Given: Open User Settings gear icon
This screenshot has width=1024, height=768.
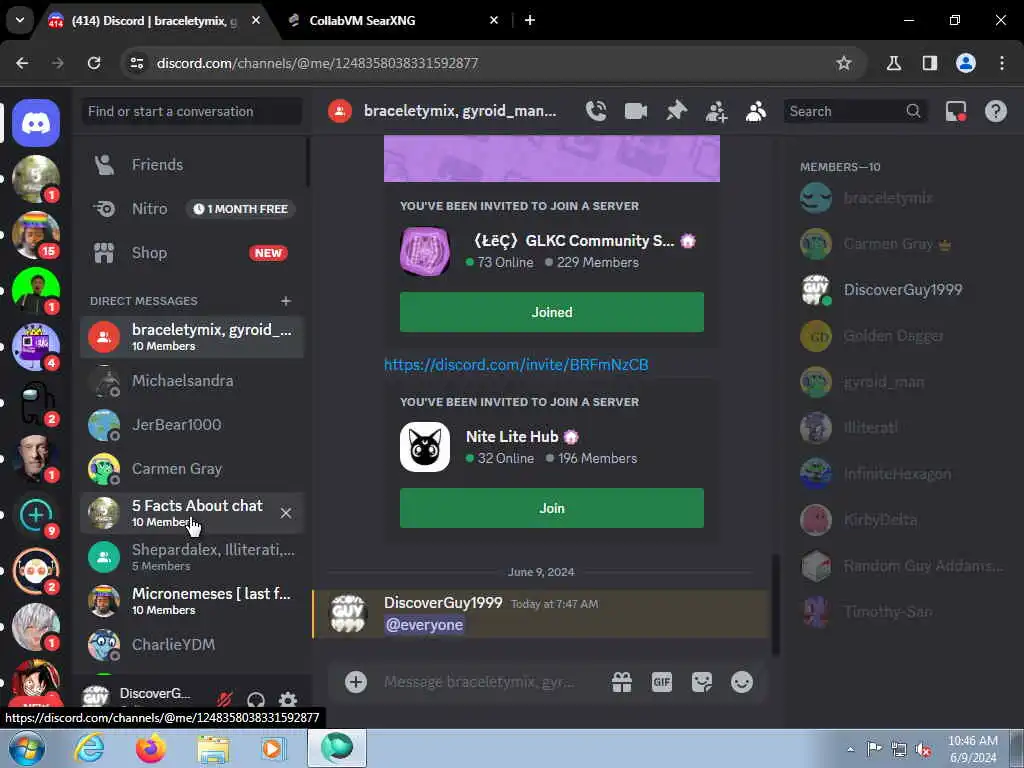Looking at the screenshot, I should pos(288,699).
